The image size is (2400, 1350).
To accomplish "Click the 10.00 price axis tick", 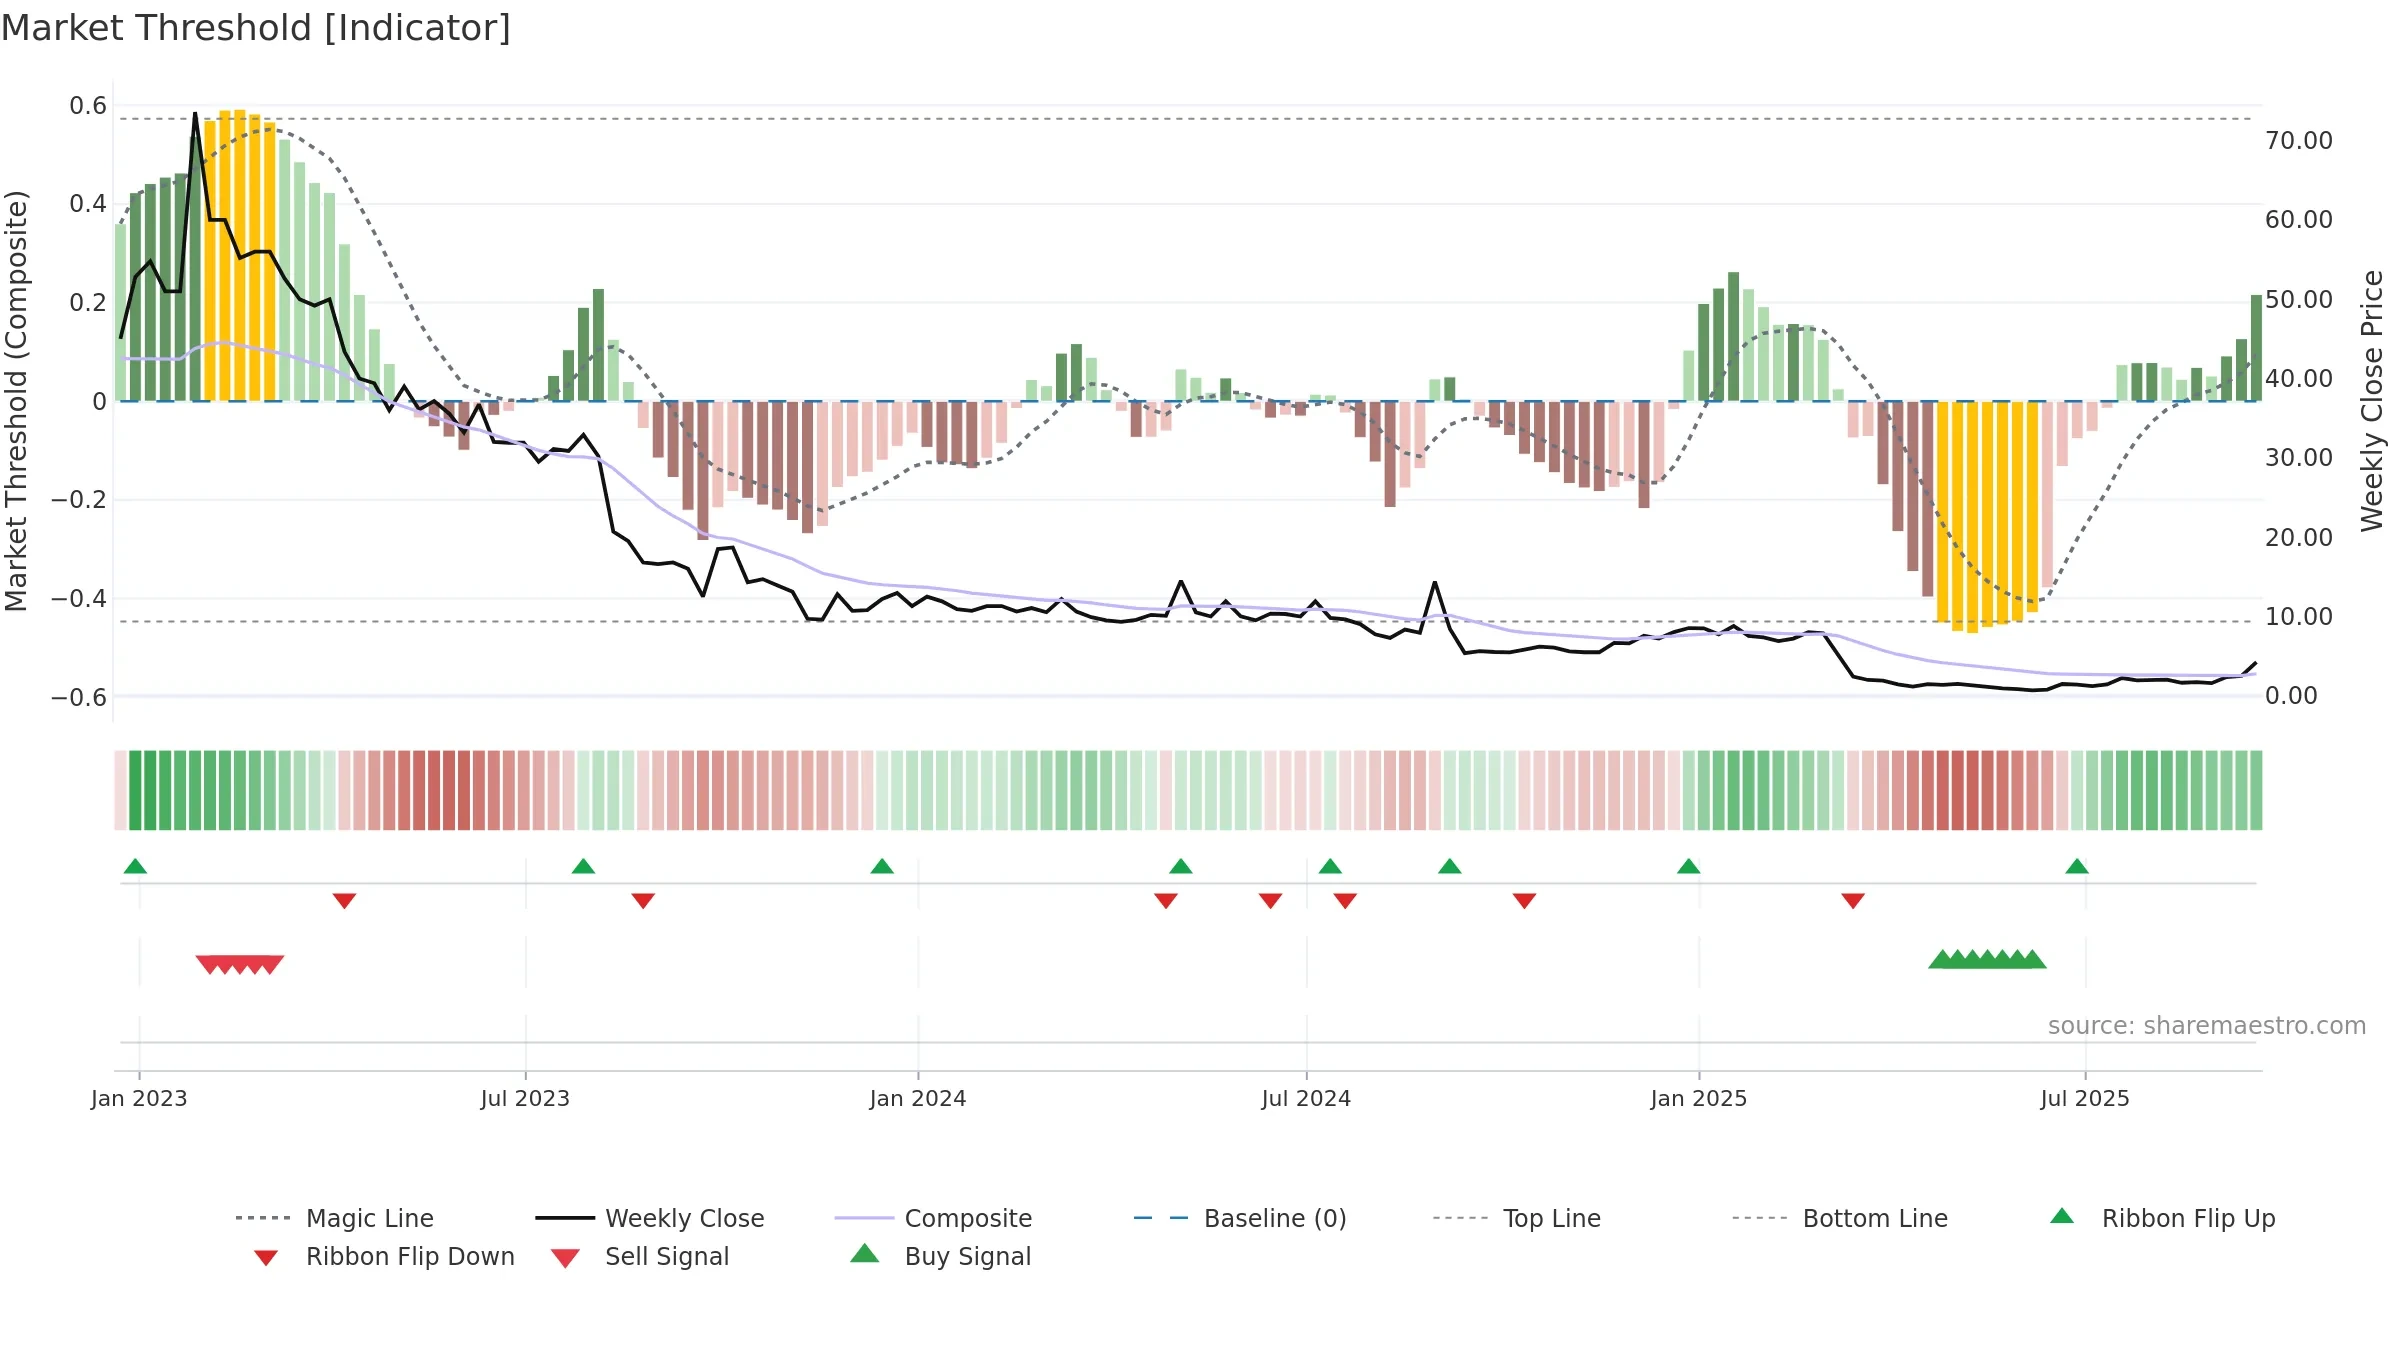I will (2299, 616).
